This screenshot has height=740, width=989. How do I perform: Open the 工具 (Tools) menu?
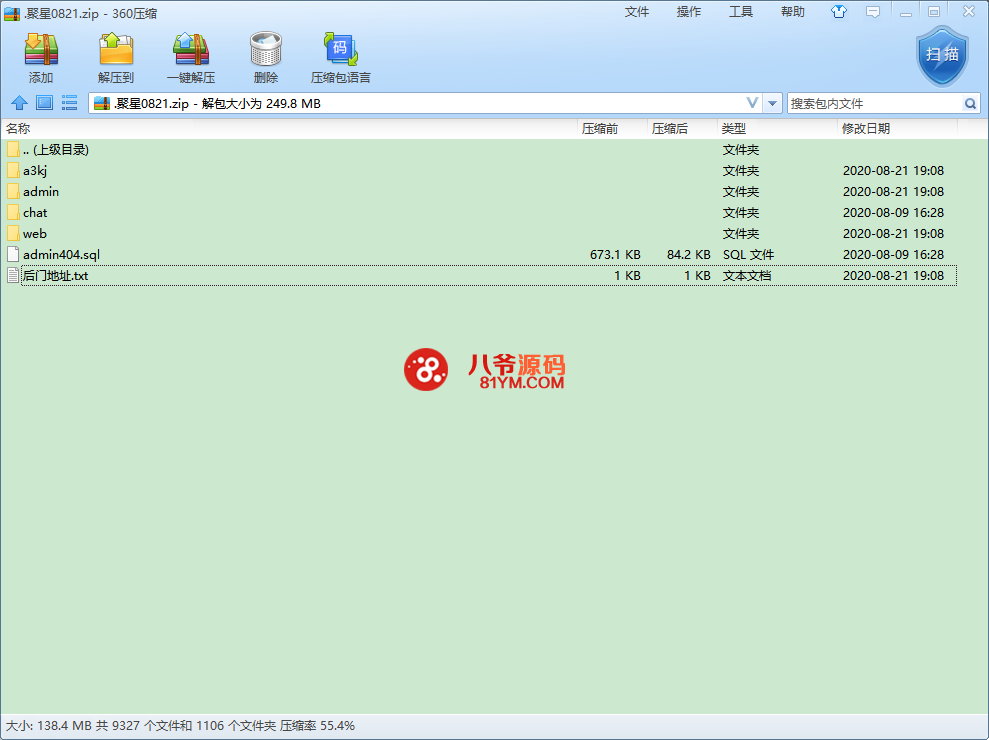[740, 12]
